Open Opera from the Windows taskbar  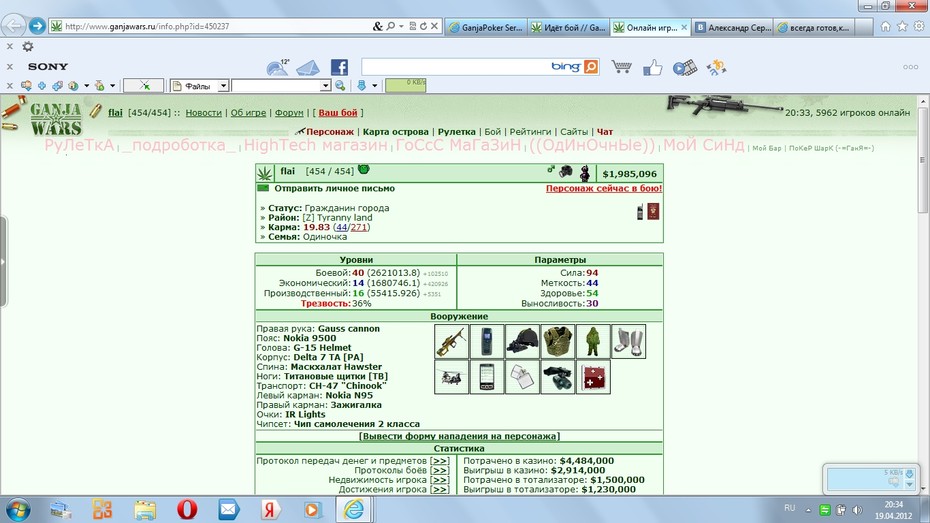187,509
